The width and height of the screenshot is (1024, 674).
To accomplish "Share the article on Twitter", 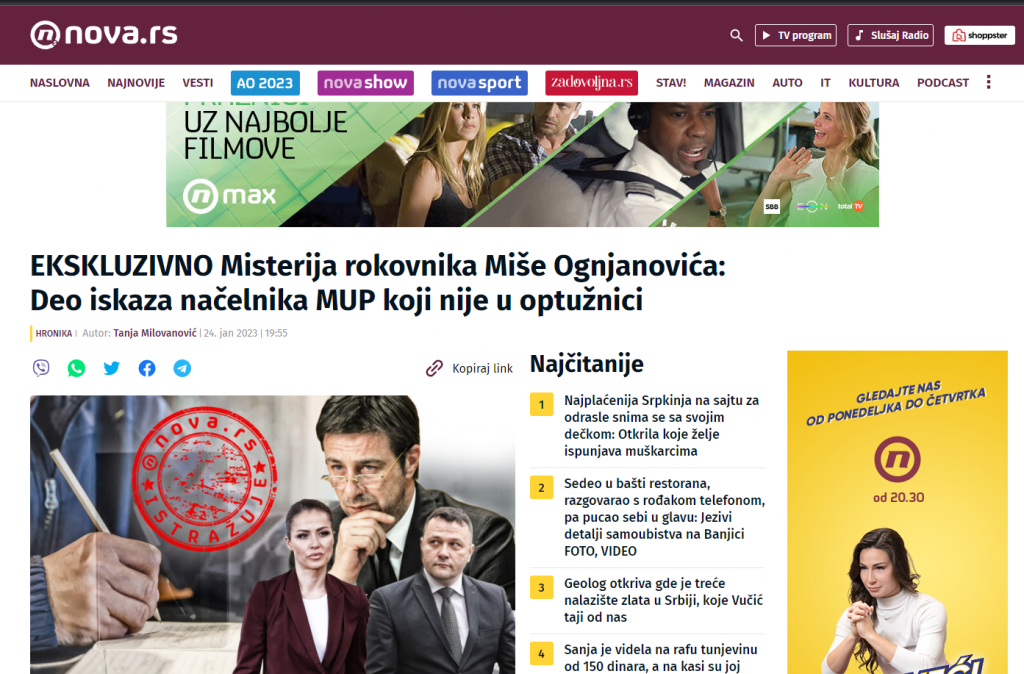I will (x=111, y=368).
